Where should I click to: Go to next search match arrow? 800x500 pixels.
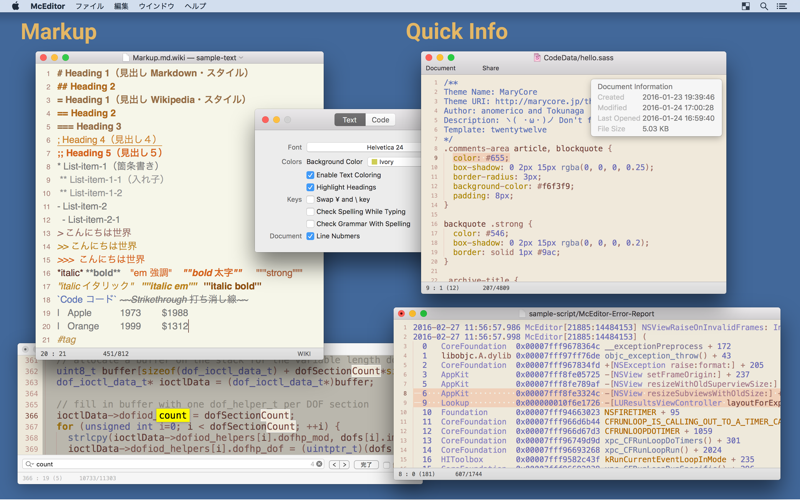click(x=345, y=464)
